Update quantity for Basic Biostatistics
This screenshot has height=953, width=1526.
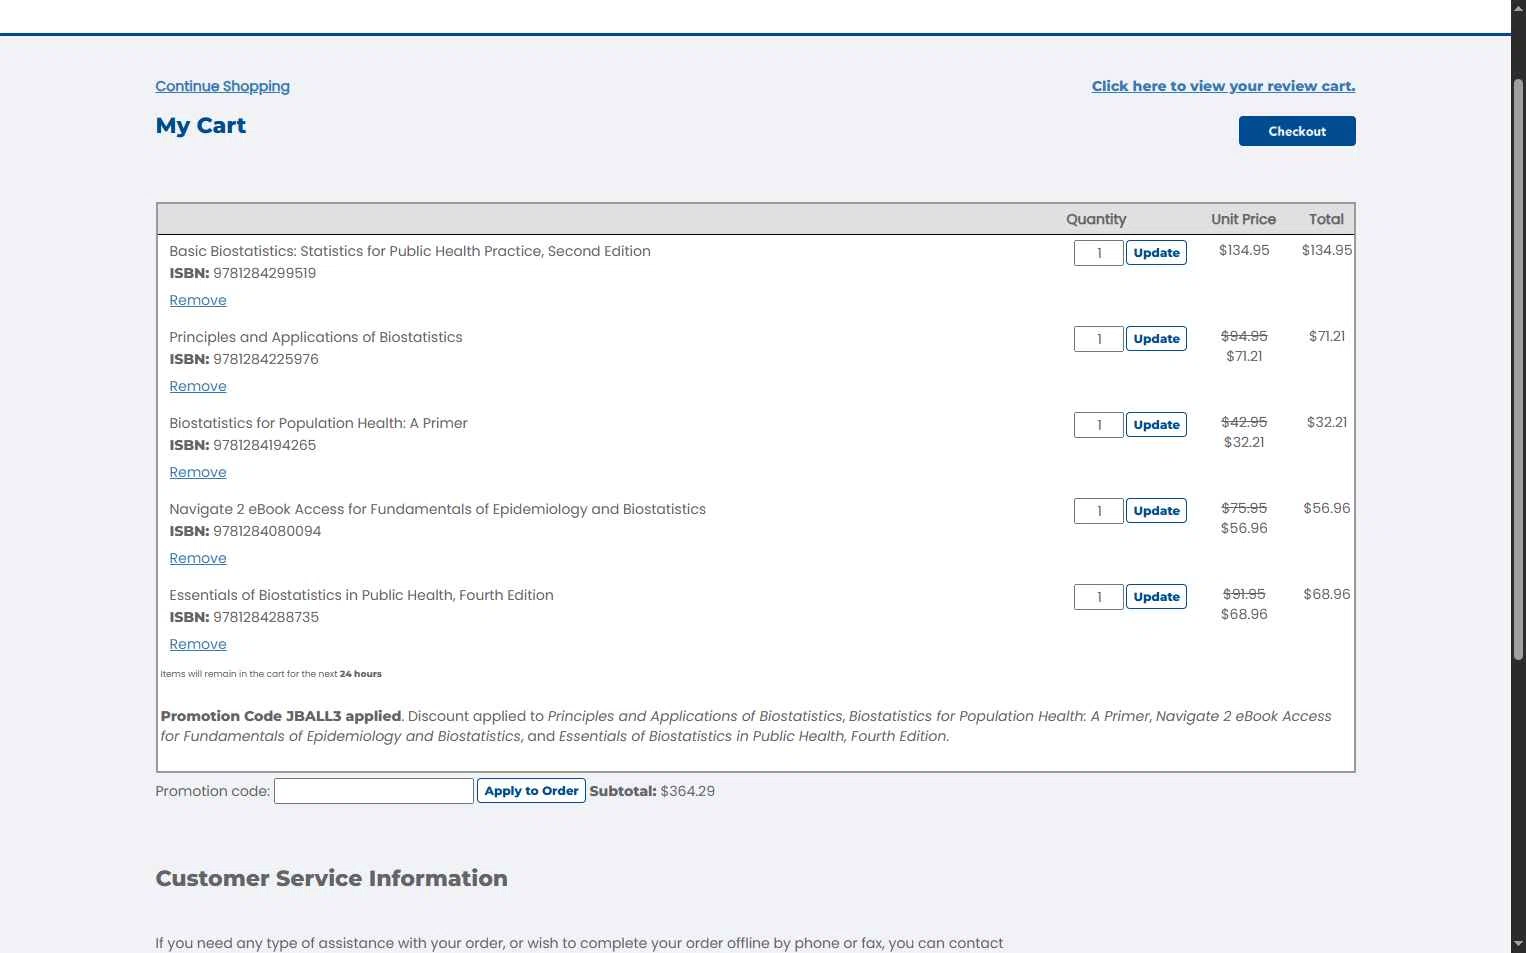(x=1156, y=253)
